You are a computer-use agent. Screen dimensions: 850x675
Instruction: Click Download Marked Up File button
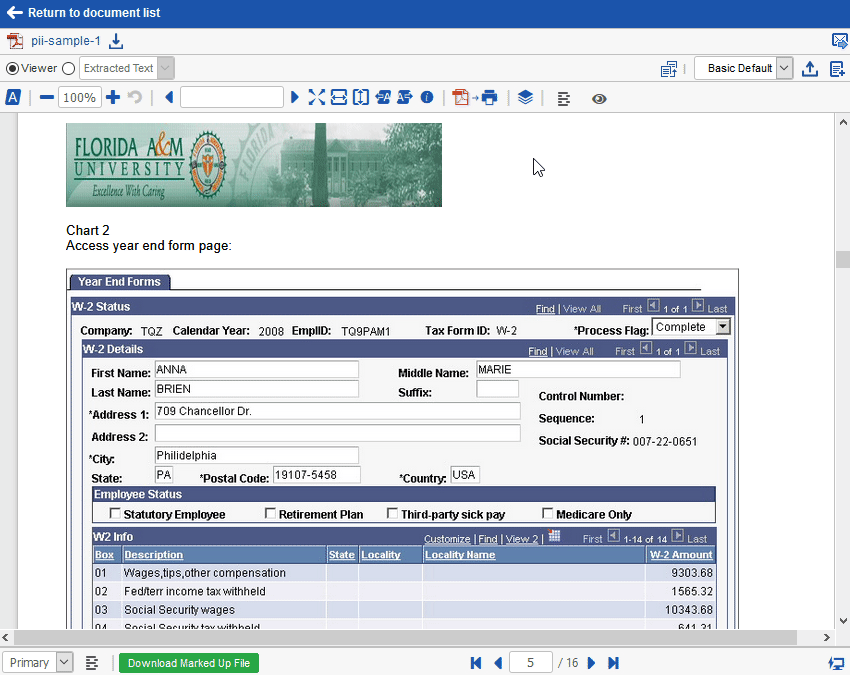pos(189,663)
